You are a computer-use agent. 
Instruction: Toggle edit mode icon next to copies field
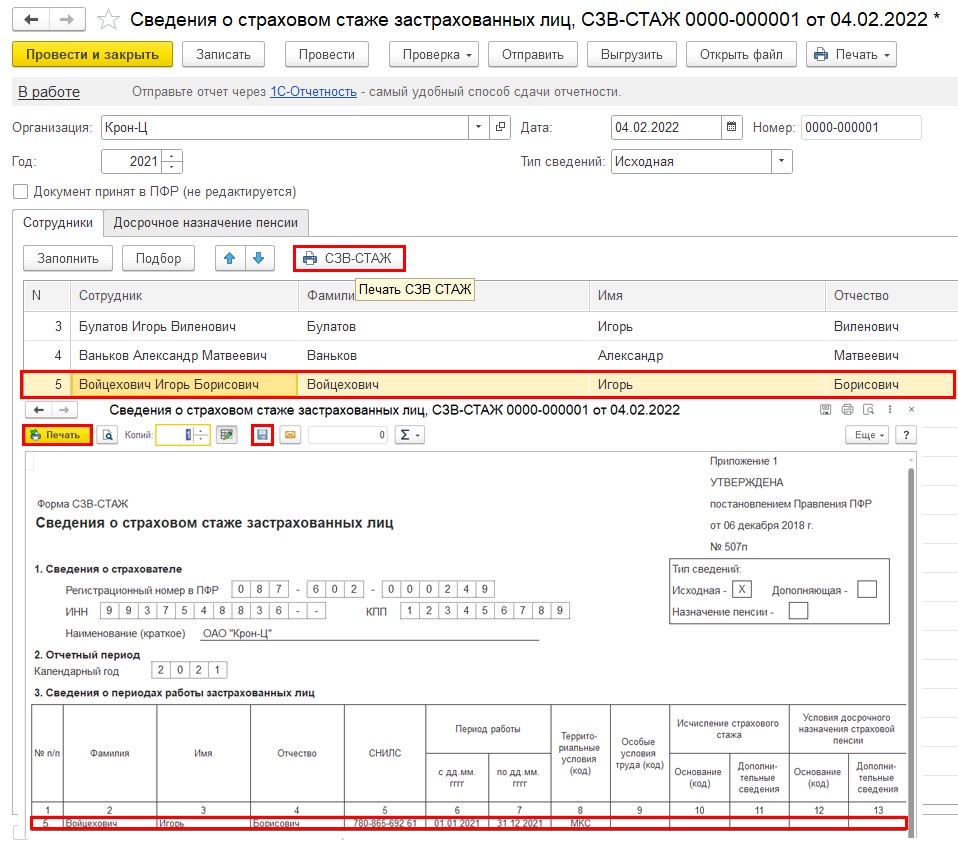226,435
